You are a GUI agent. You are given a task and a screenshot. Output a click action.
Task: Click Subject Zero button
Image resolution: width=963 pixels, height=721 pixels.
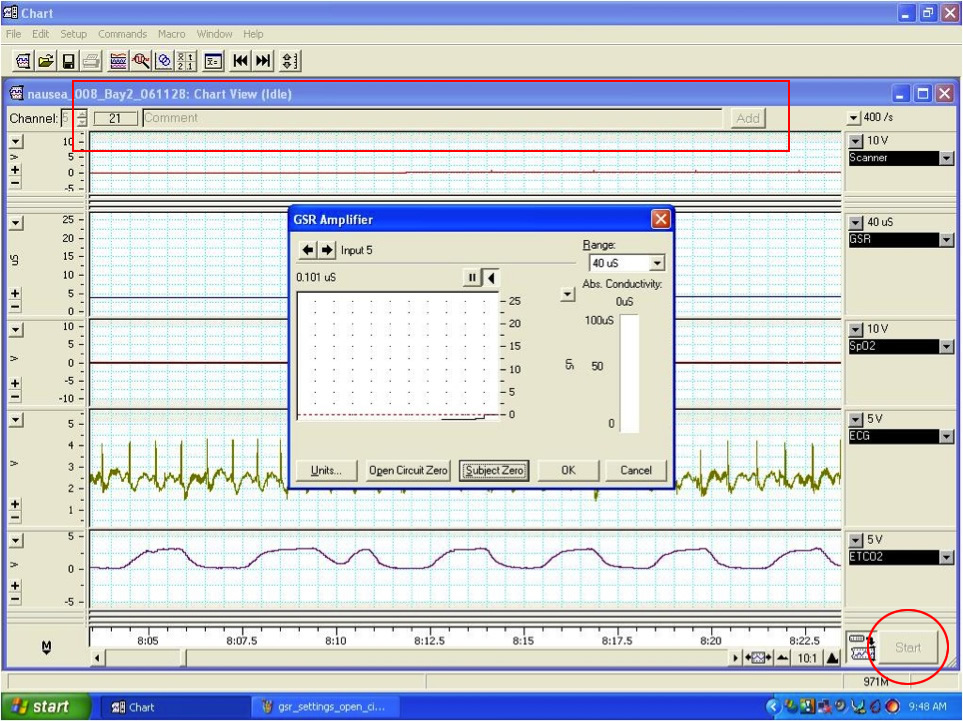pos(494,470)
